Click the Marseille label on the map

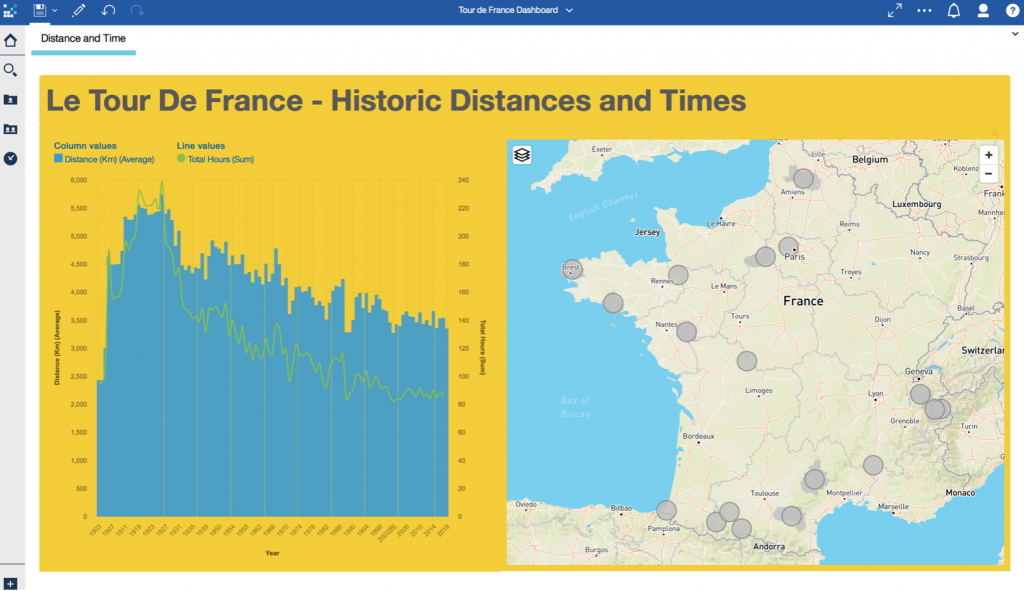(x=893, y=507)
